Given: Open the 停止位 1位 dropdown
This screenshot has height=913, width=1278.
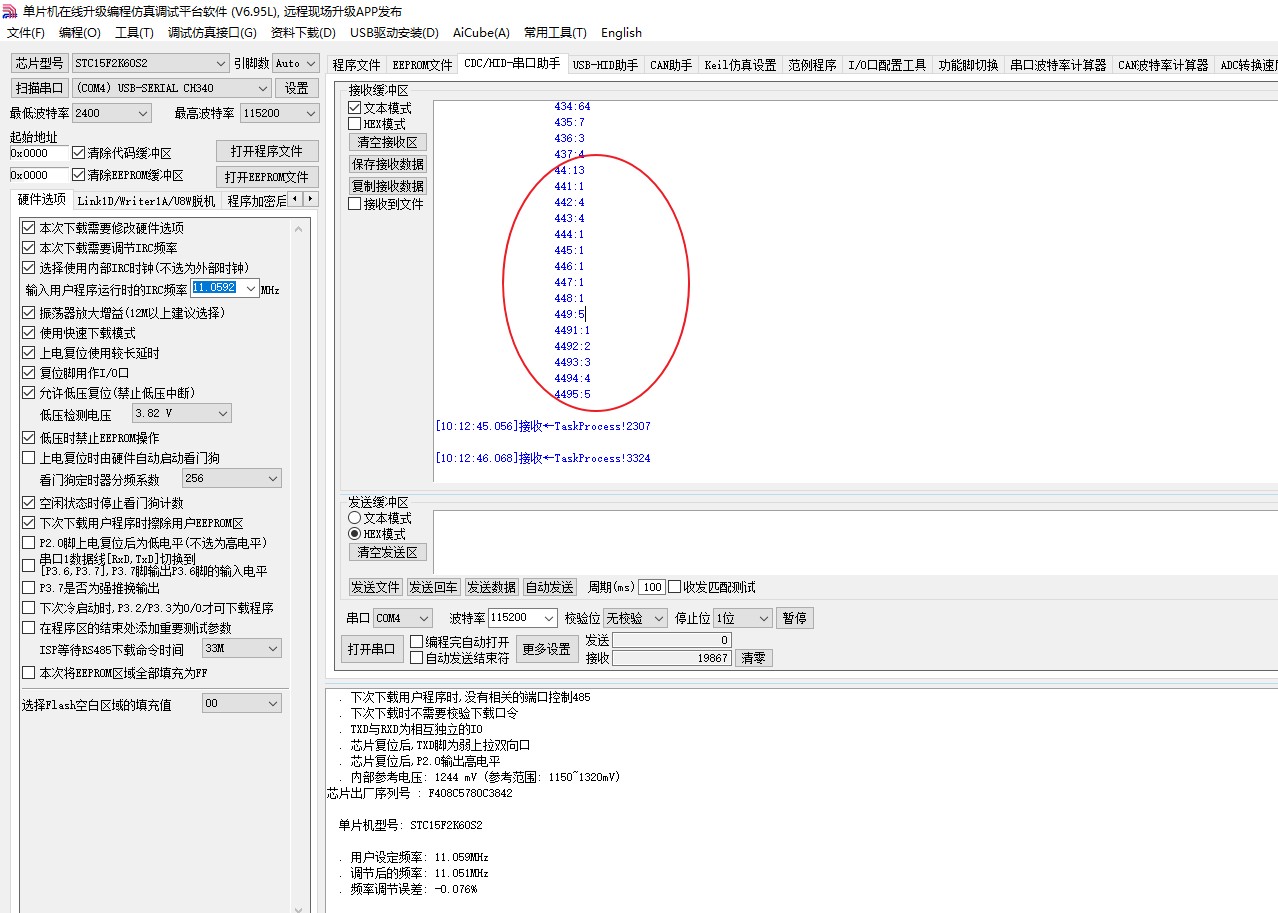Looking at the screenshot, I should click(x=763, y=618).
